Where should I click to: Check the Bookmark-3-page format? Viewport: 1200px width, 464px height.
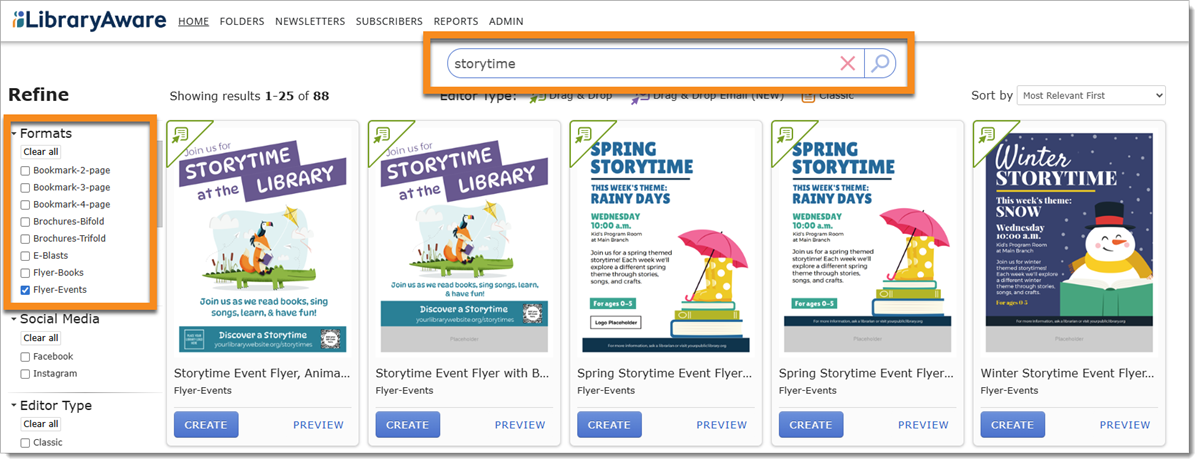point(26,187)
